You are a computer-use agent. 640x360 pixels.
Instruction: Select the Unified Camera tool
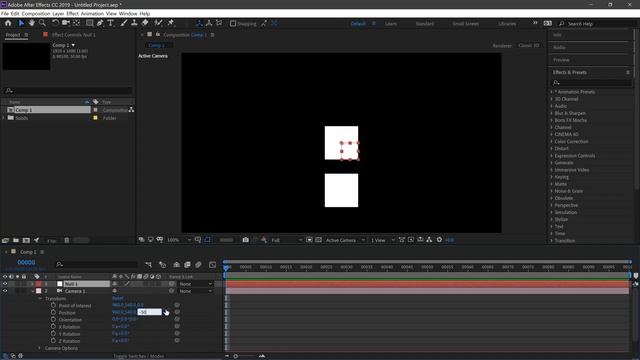[65, 23]
